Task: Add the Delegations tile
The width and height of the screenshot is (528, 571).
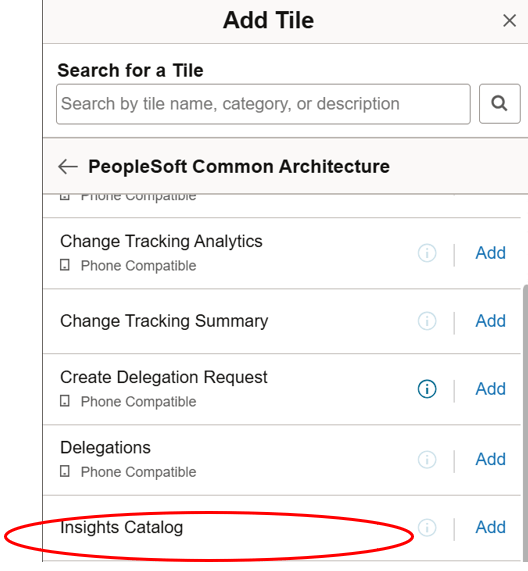Action: (x=490, y=460)
